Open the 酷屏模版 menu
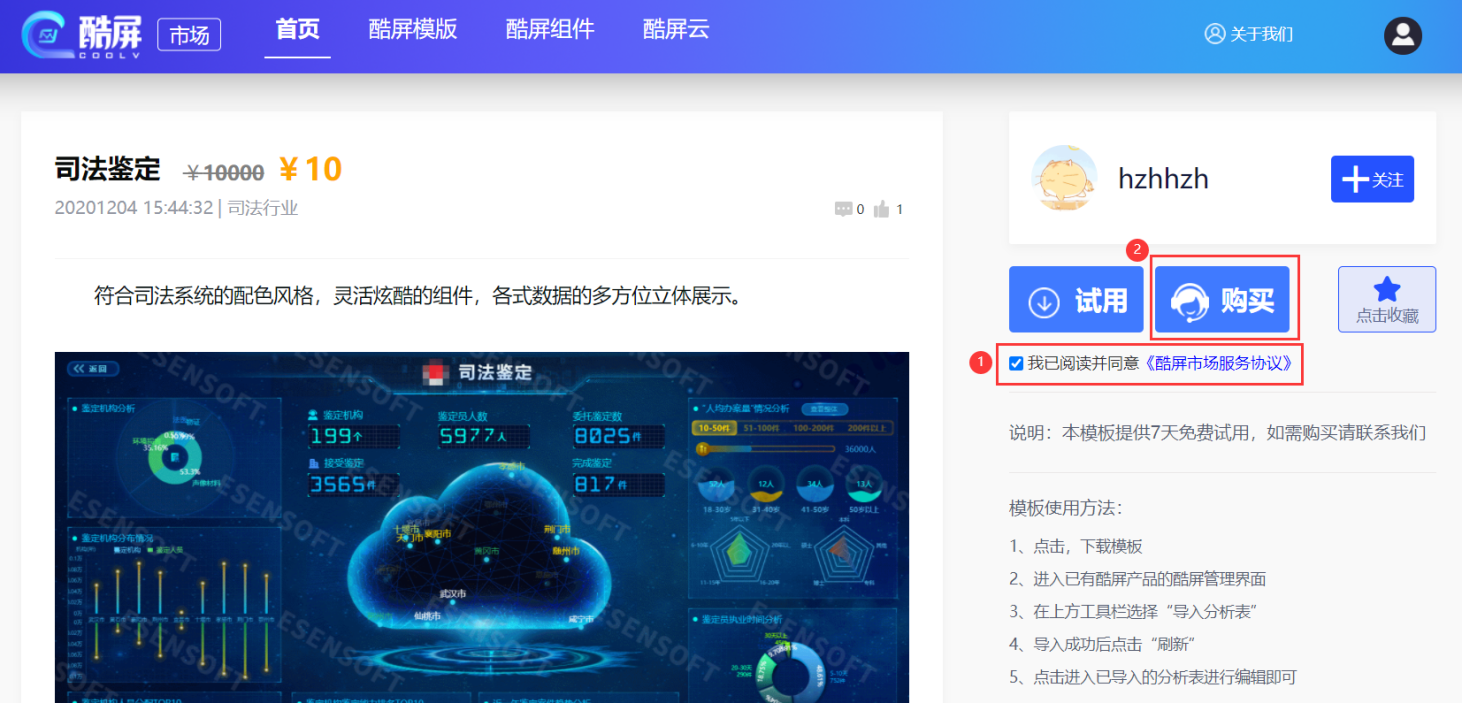The height and width of the screenshot is (703, 1462). (x=413, y=30)
